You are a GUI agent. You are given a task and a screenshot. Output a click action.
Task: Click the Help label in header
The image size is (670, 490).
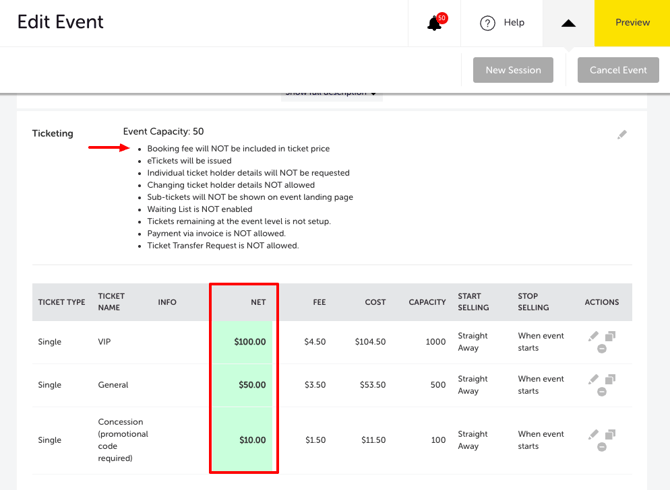514,23
